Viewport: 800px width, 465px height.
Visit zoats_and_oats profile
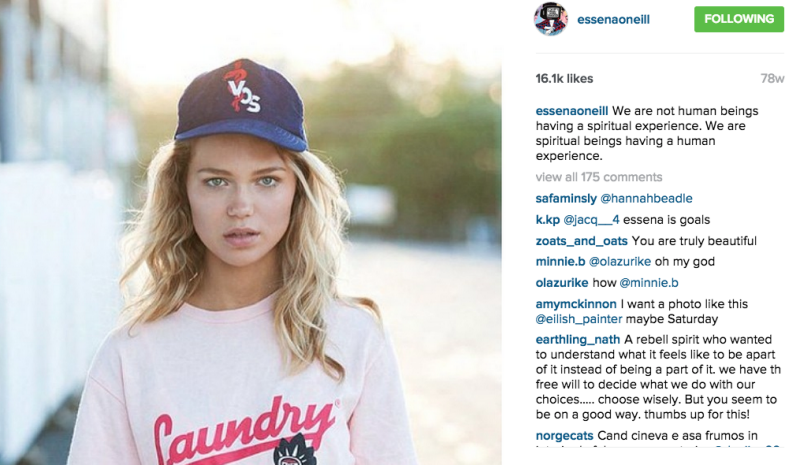pos(582,241)
